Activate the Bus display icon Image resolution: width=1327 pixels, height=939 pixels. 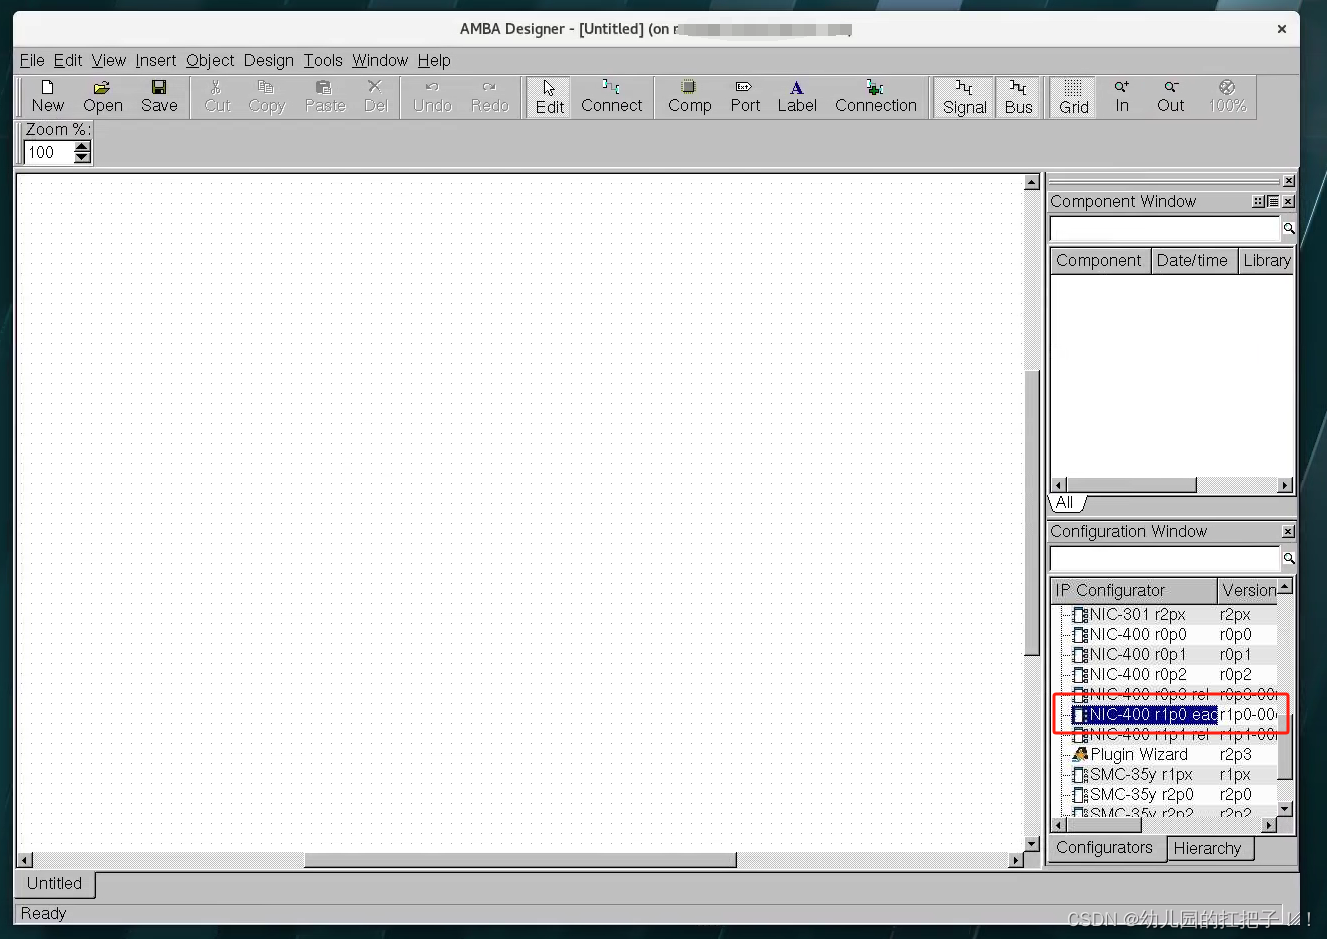click(x=1018, y=96)
